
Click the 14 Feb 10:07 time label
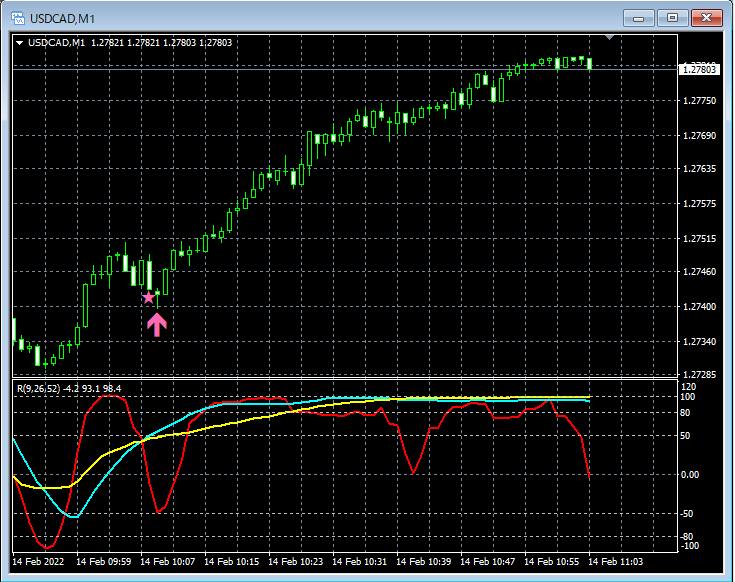pyautogui.click(x=167, y=561)
